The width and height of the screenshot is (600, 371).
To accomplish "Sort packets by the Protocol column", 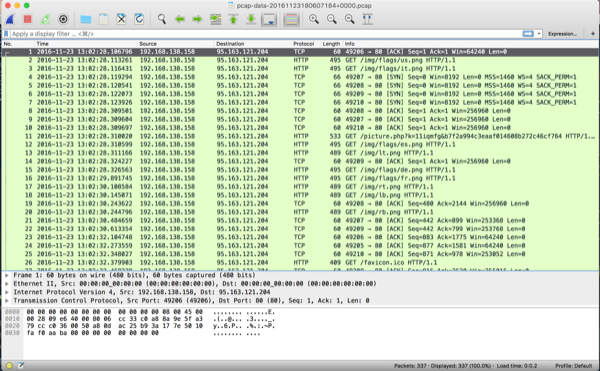I will click(x=303, y=44).
